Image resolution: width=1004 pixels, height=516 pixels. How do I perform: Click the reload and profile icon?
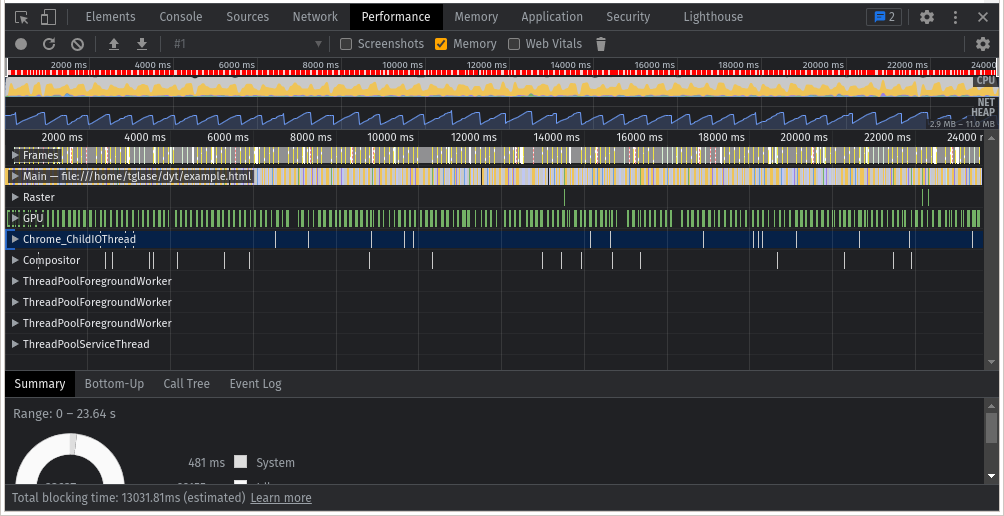[x=49, y=44]
